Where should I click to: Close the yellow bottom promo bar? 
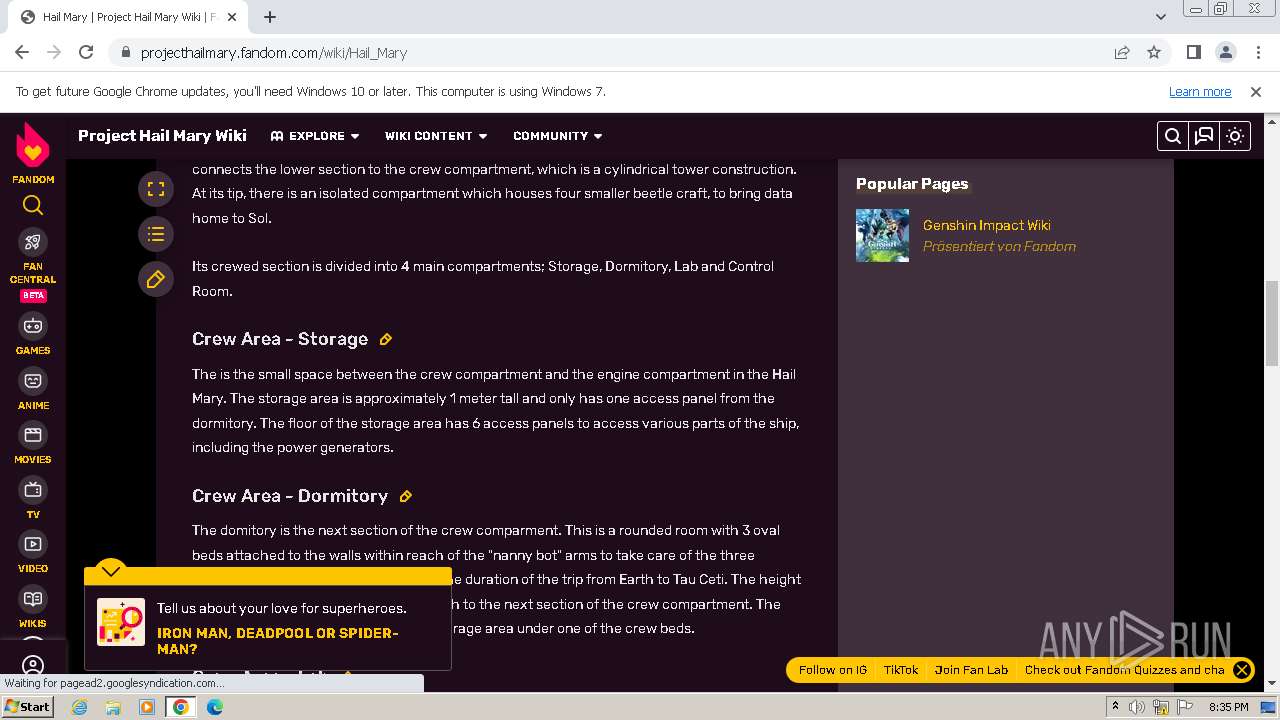pyautogui.click(x=1242, y=670)
